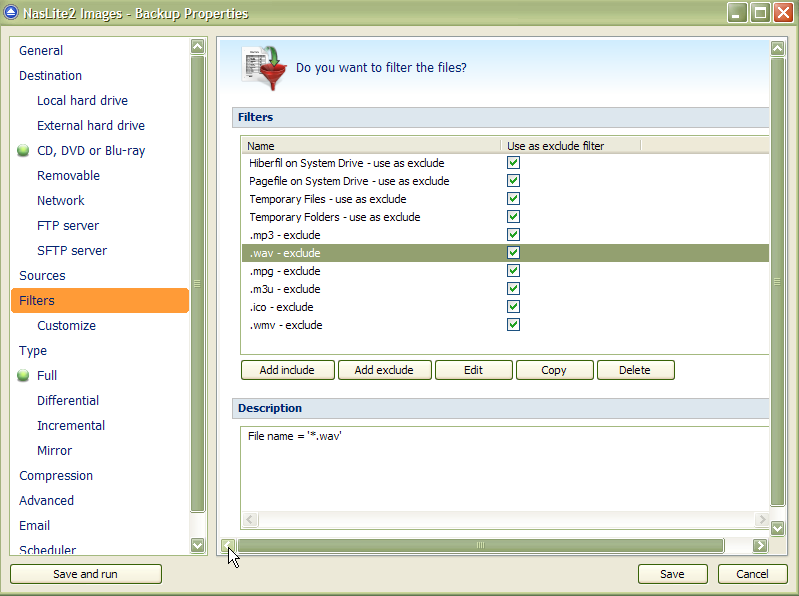Select Differential backup type
Image resolution: width=799 pixels, height=596 pixels.
click(x=68, y=401)
